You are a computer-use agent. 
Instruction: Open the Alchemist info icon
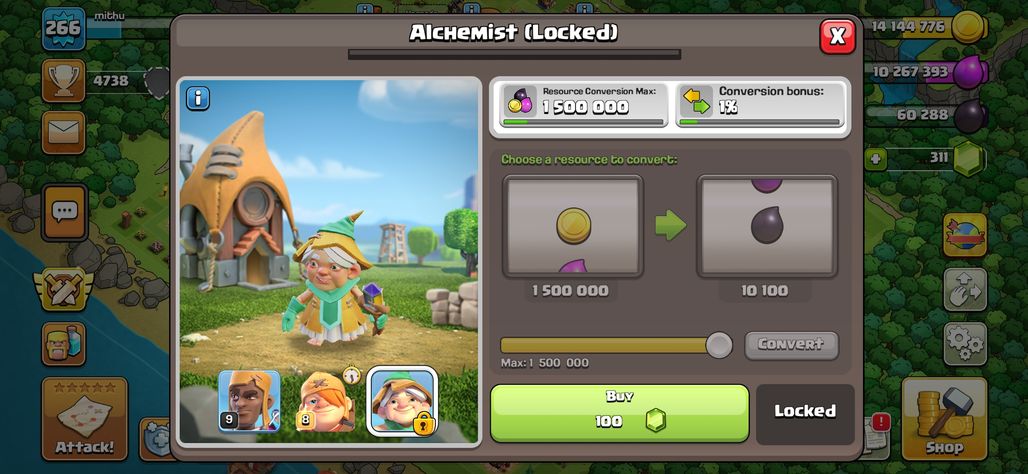click(198, 98)
